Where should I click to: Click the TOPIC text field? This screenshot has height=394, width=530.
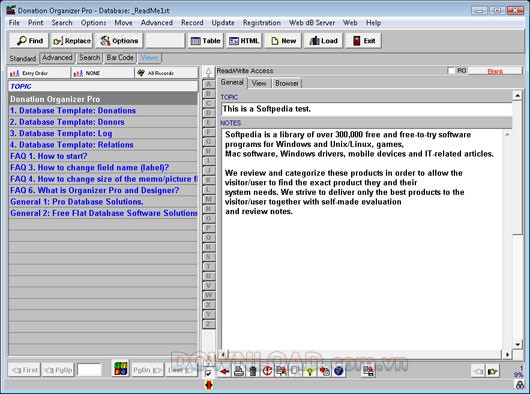coord(366,109)
